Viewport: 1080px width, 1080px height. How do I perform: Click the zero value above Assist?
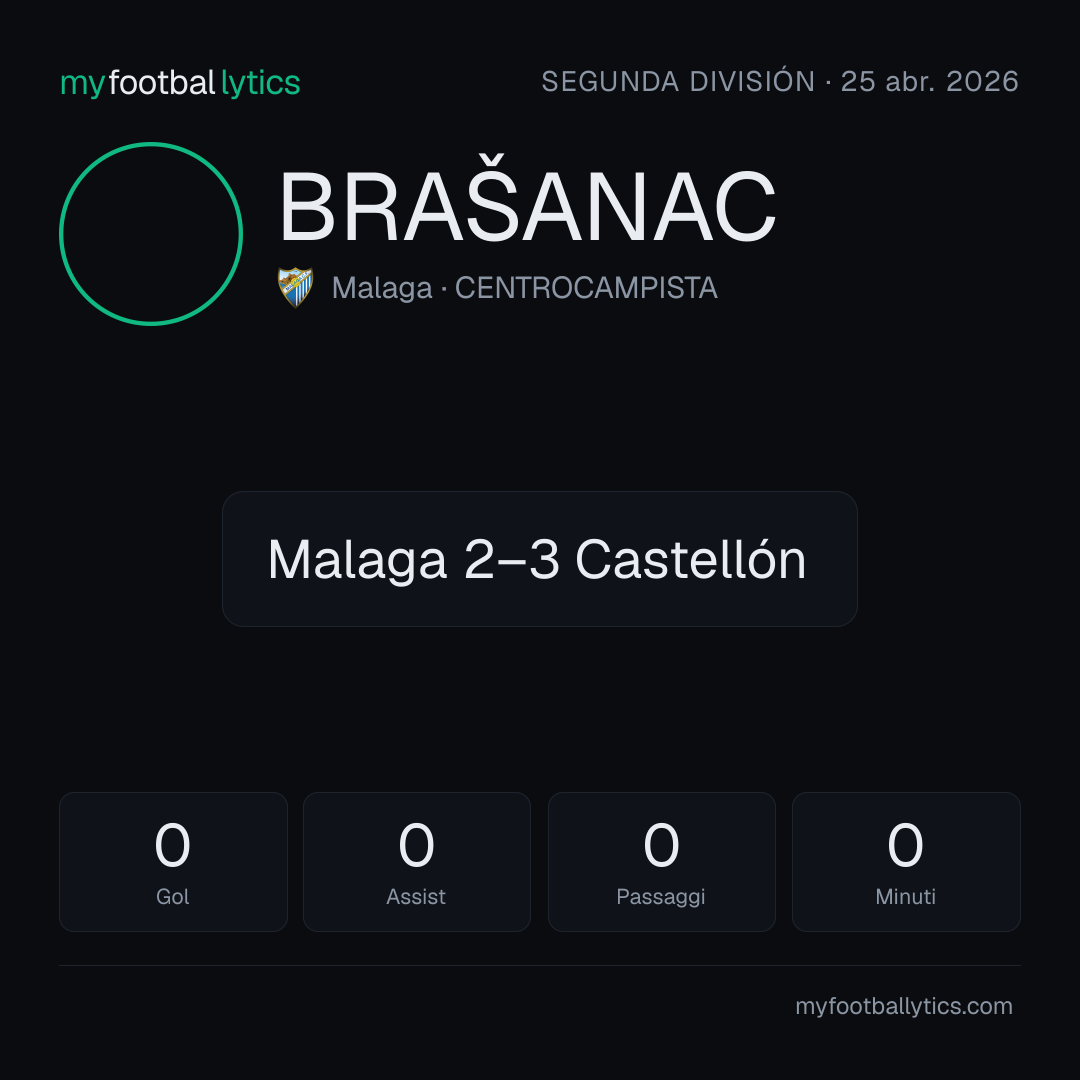click(416, 845)
